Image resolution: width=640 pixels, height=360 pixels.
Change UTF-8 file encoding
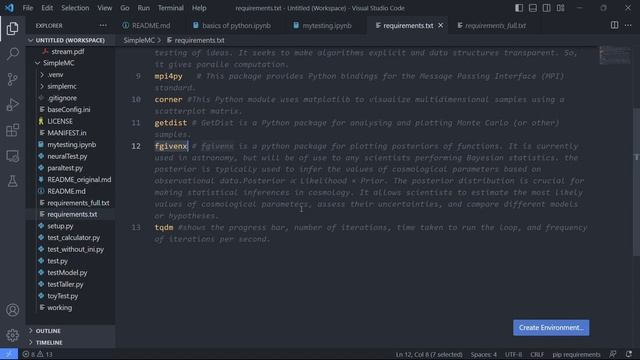point(513,354)
